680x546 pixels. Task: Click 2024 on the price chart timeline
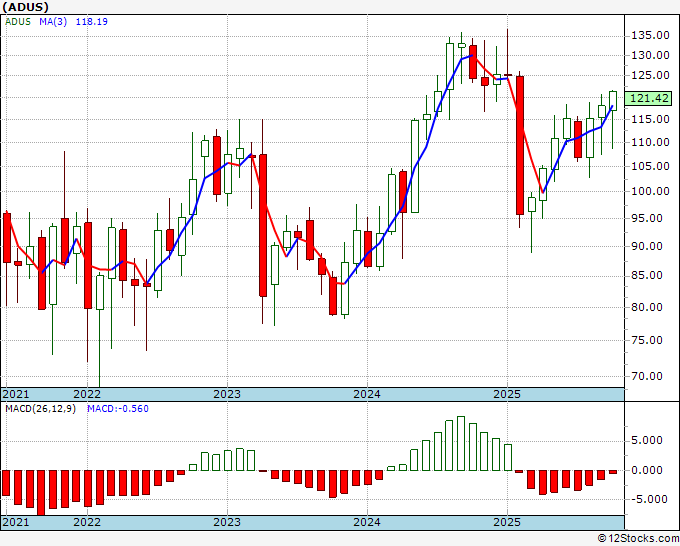click(x=367, y=394)
